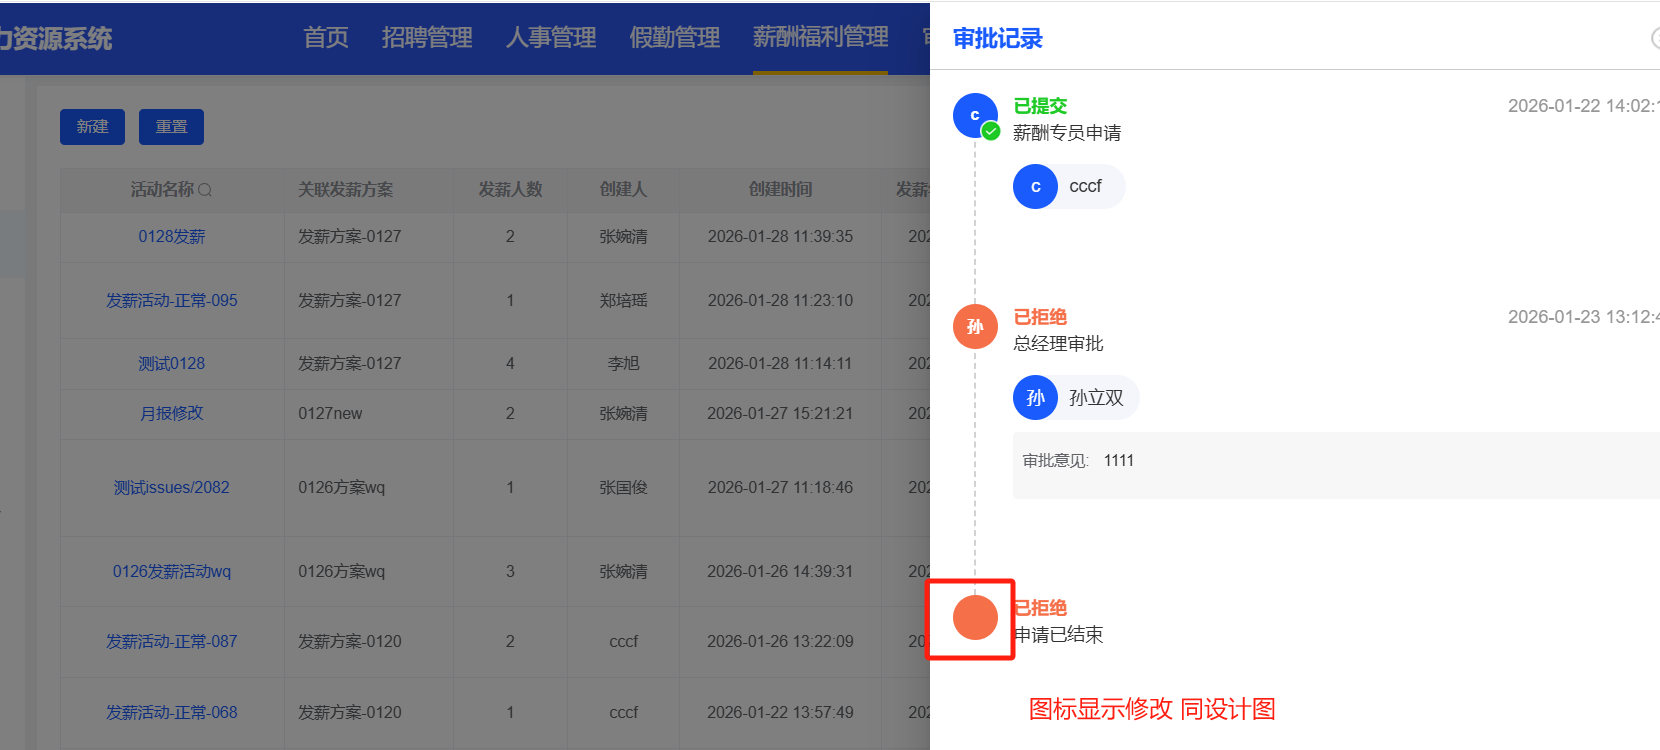This screenshot has width=1660, height=750.
Task: Click the 创建人 column header
Action: tap(623, 190)
